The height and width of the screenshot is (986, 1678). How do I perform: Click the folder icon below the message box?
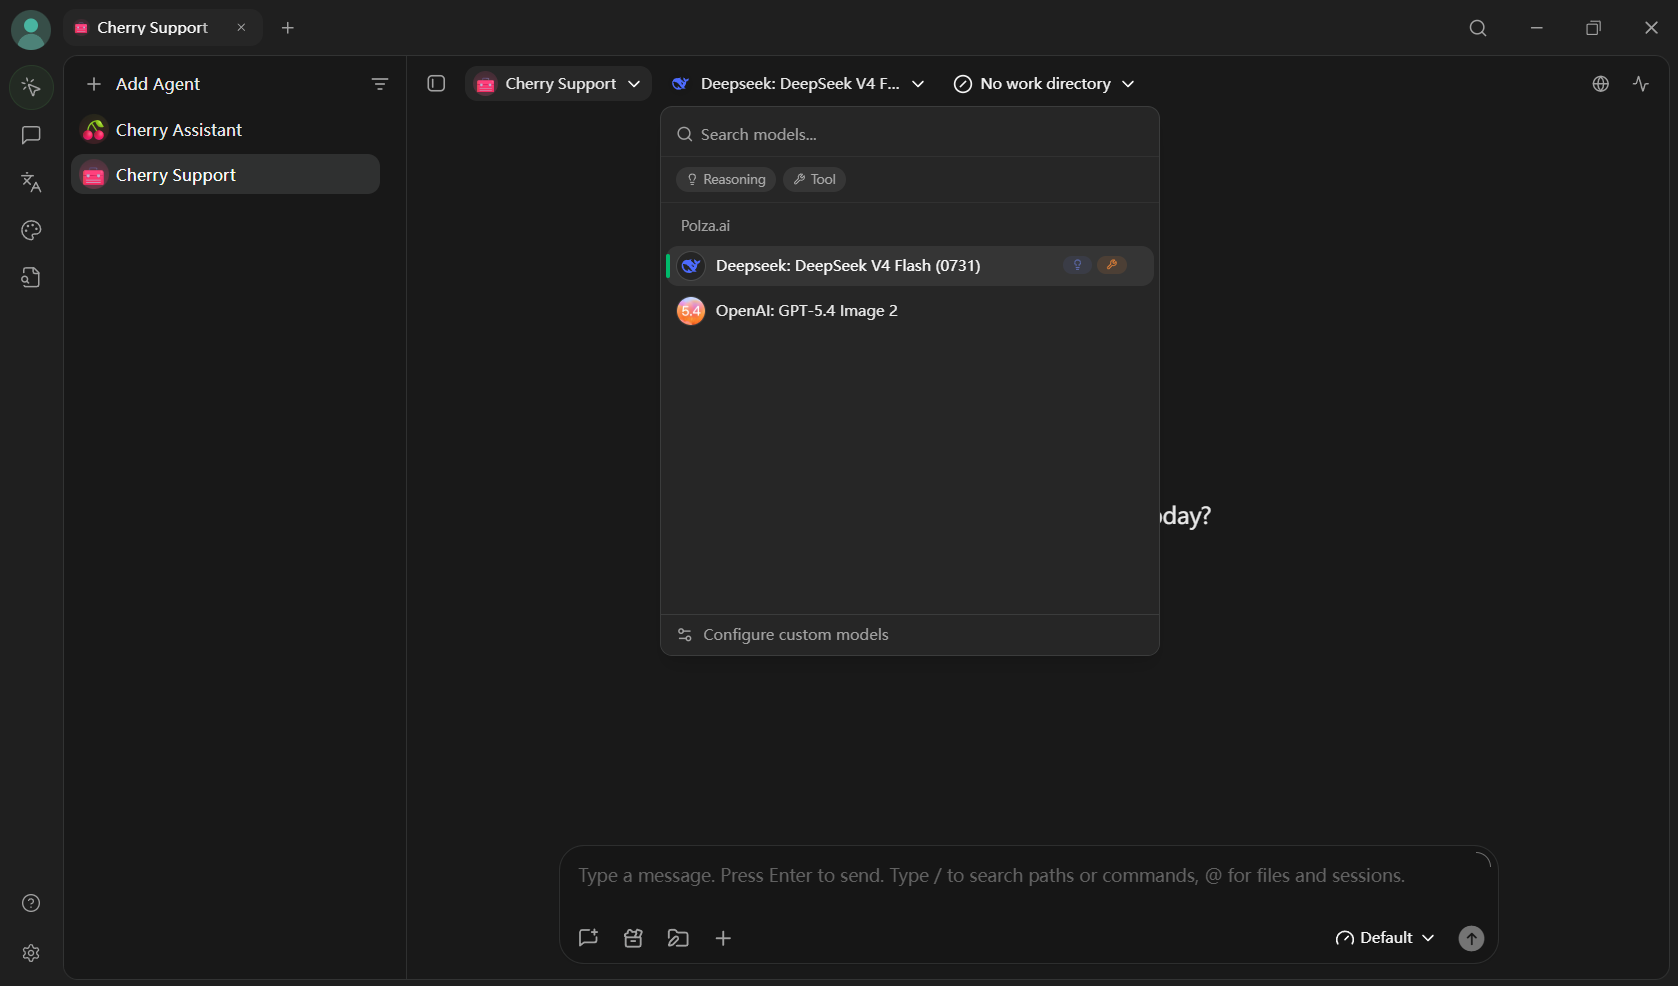coord(678,938)
